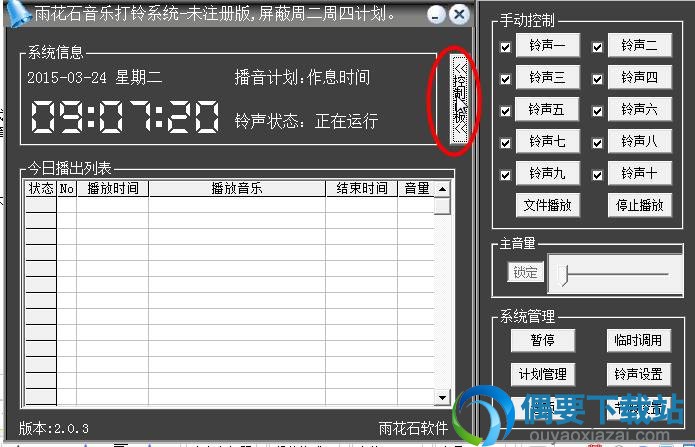This screenshot has width=695, height=447.
Task: Sort by the 播放时间 column header
Action: 113,189
